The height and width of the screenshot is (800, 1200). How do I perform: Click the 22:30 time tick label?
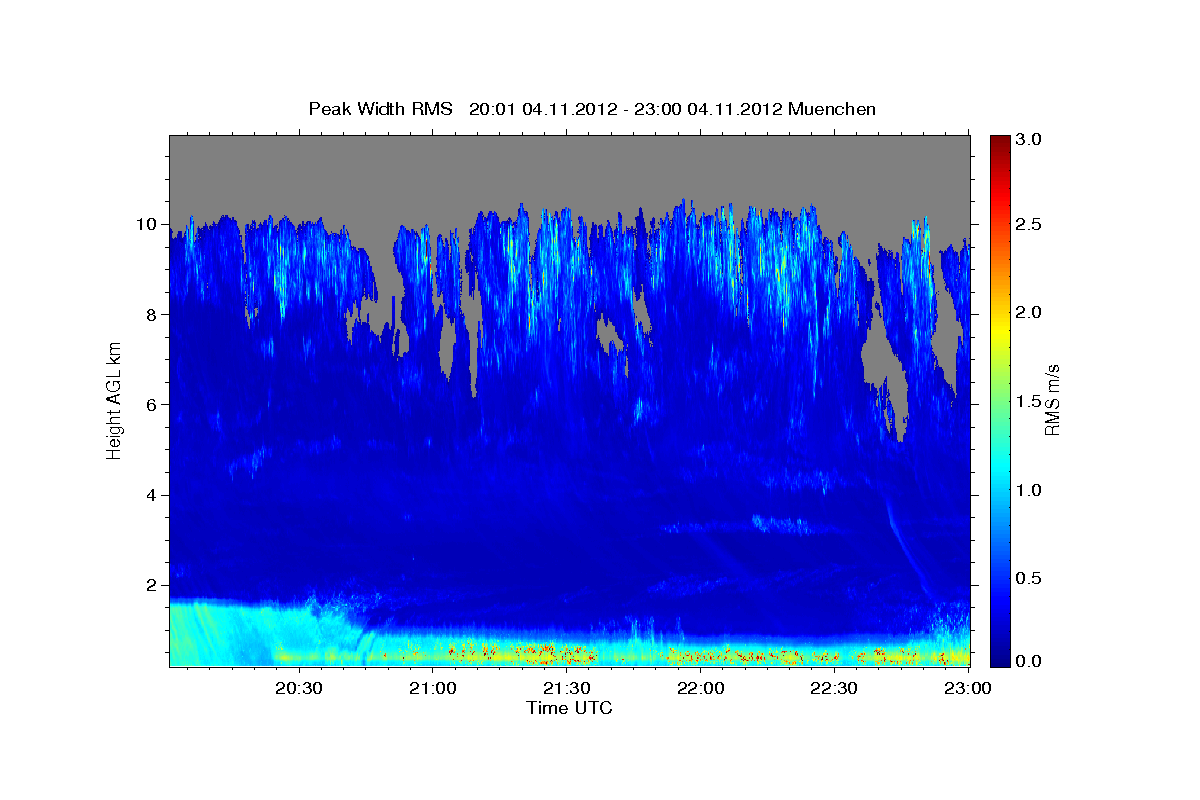(835, 689)
